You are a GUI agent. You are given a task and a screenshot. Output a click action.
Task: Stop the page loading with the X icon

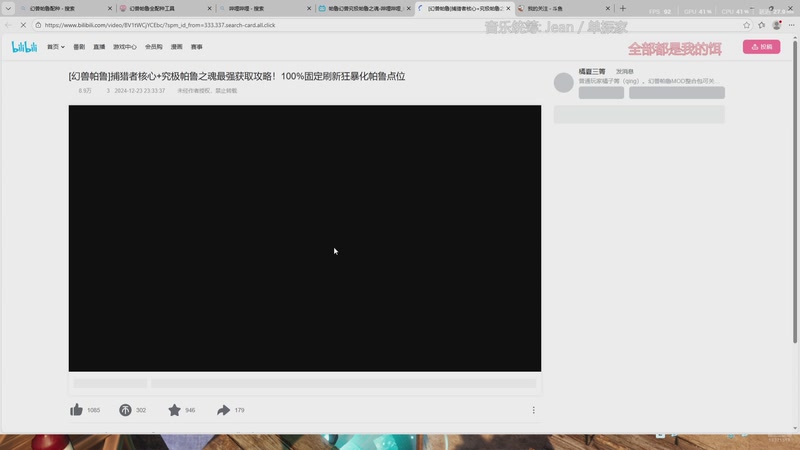[23, 25]
